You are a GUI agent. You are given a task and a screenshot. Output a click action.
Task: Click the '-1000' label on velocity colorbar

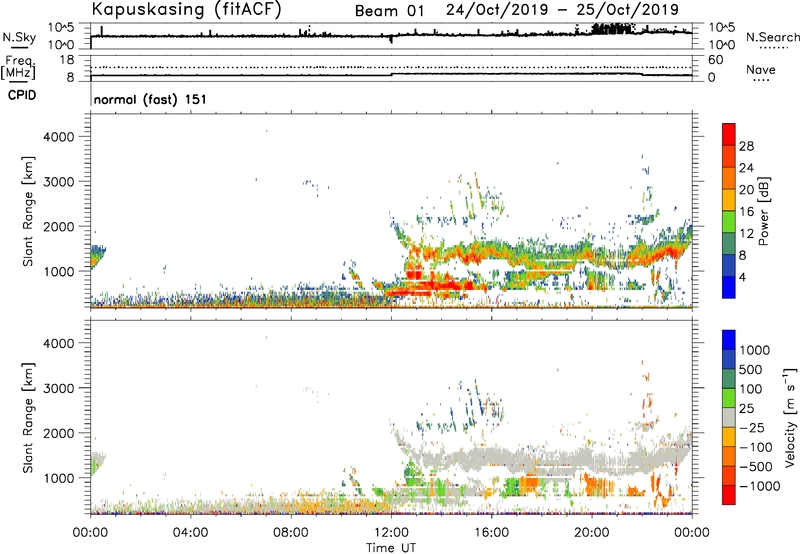[x=759, y=486]
